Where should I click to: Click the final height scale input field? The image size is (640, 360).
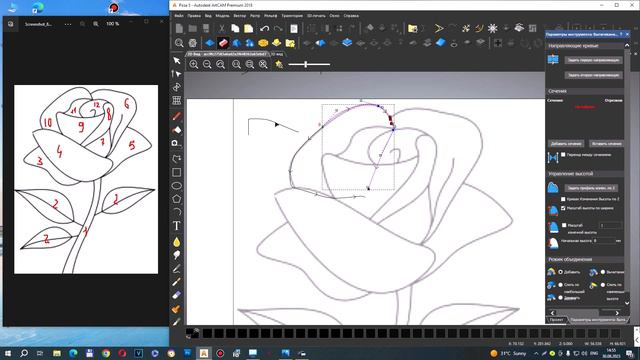[x=611, y=225]
